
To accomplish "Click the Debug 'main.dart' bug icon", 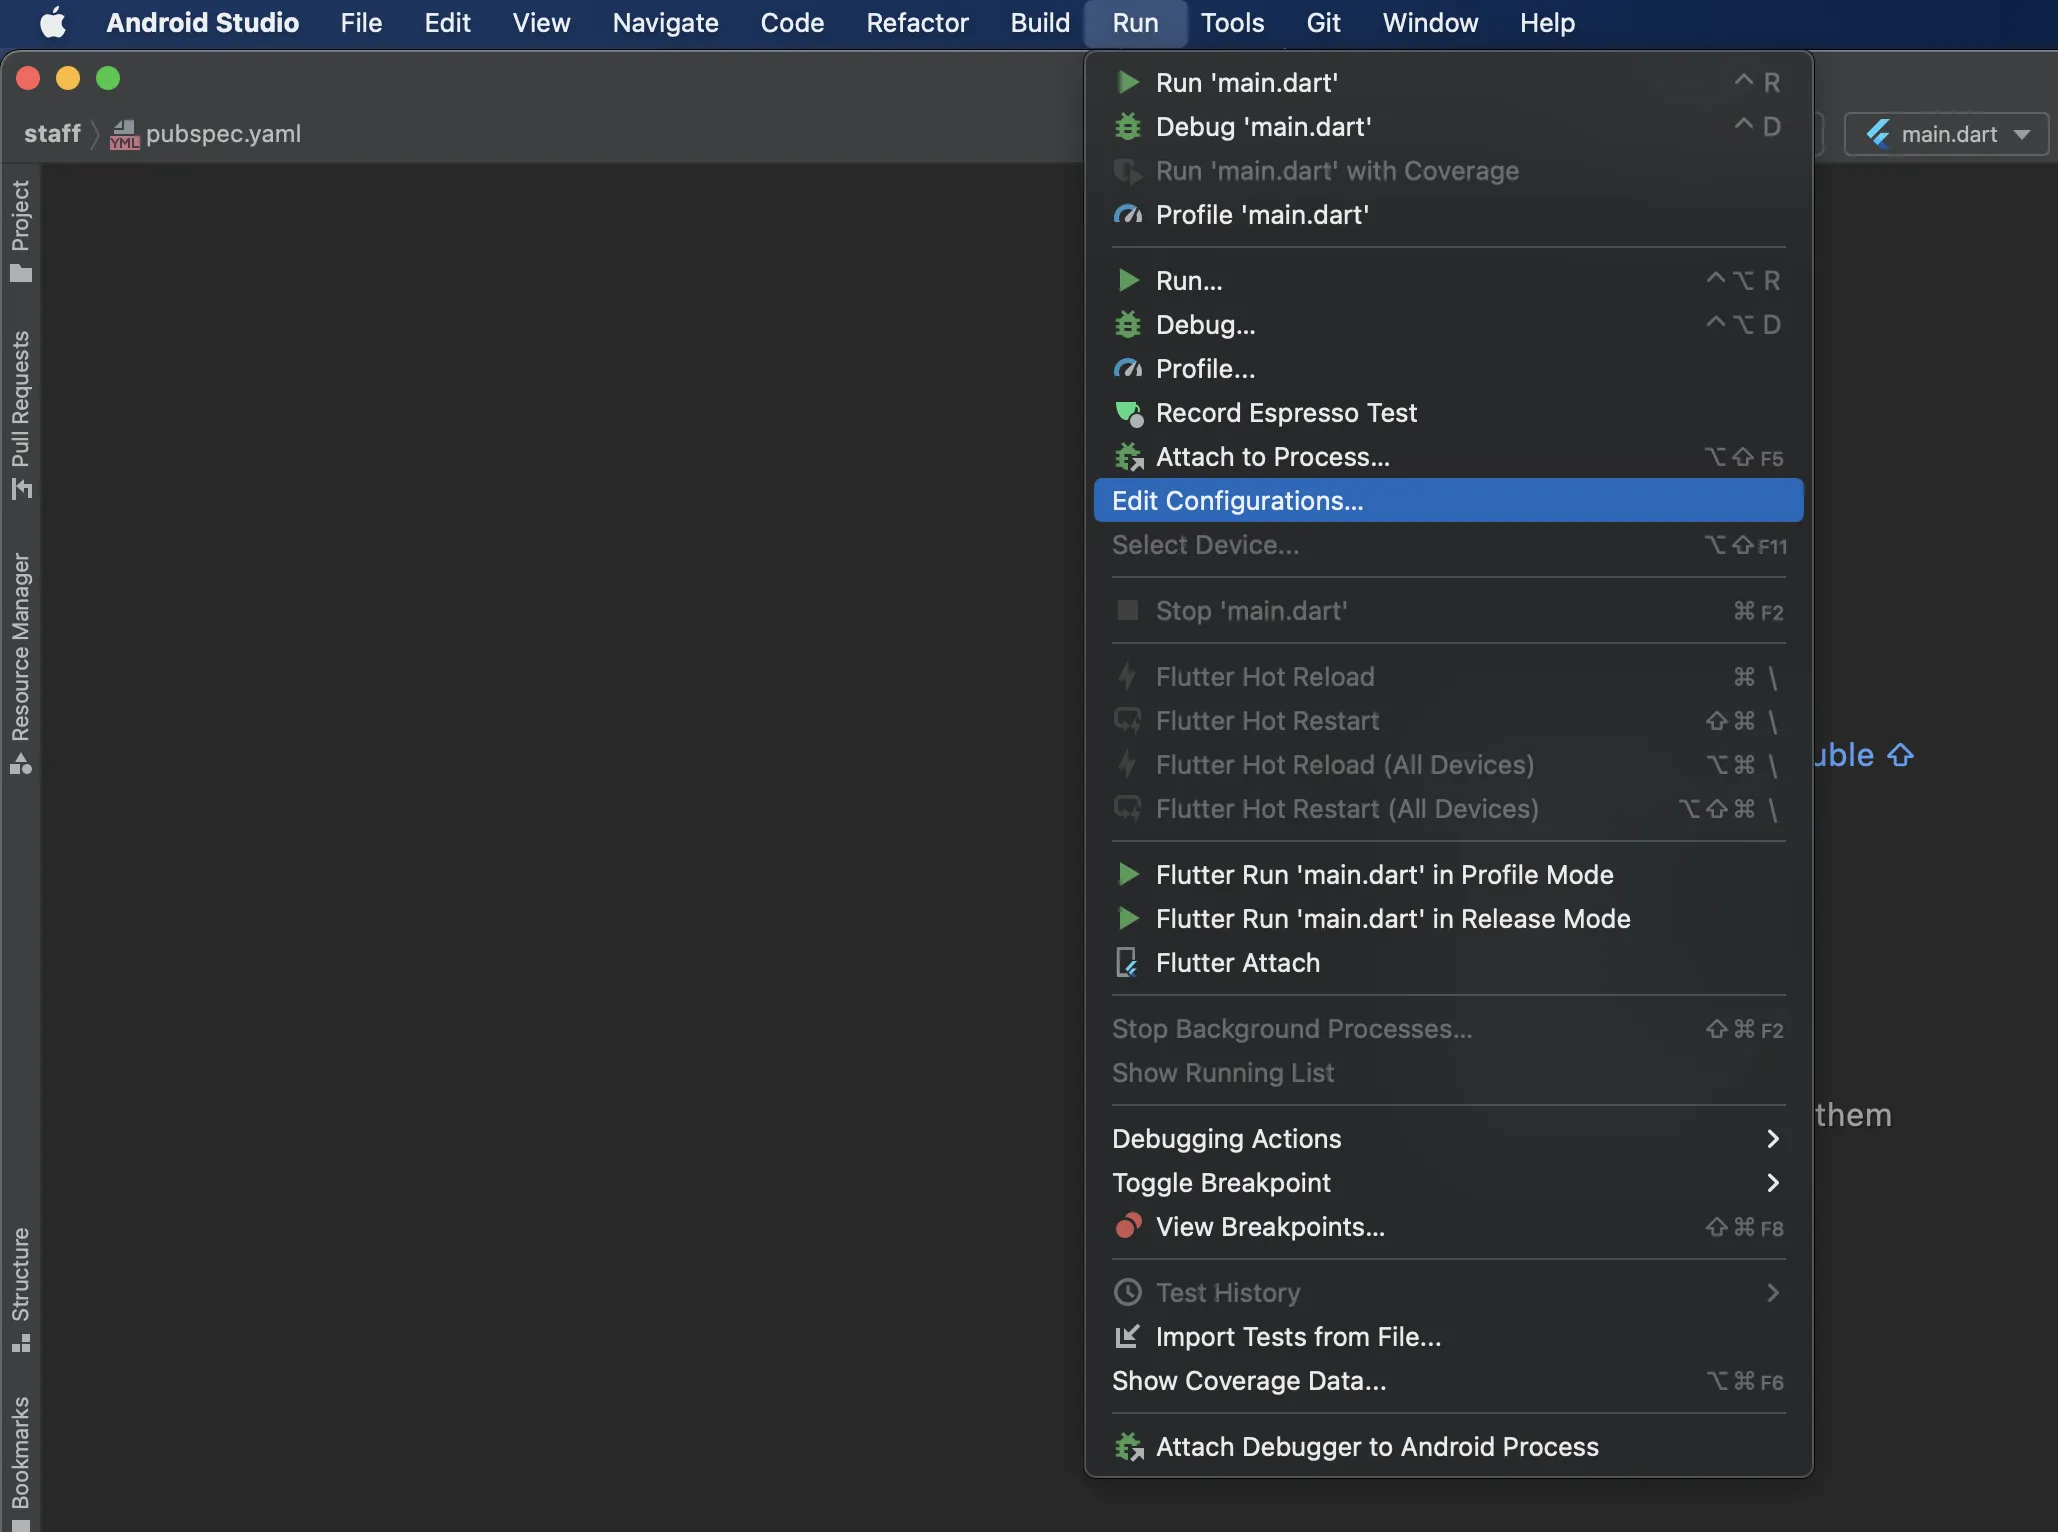I will tap(1128, 127).
